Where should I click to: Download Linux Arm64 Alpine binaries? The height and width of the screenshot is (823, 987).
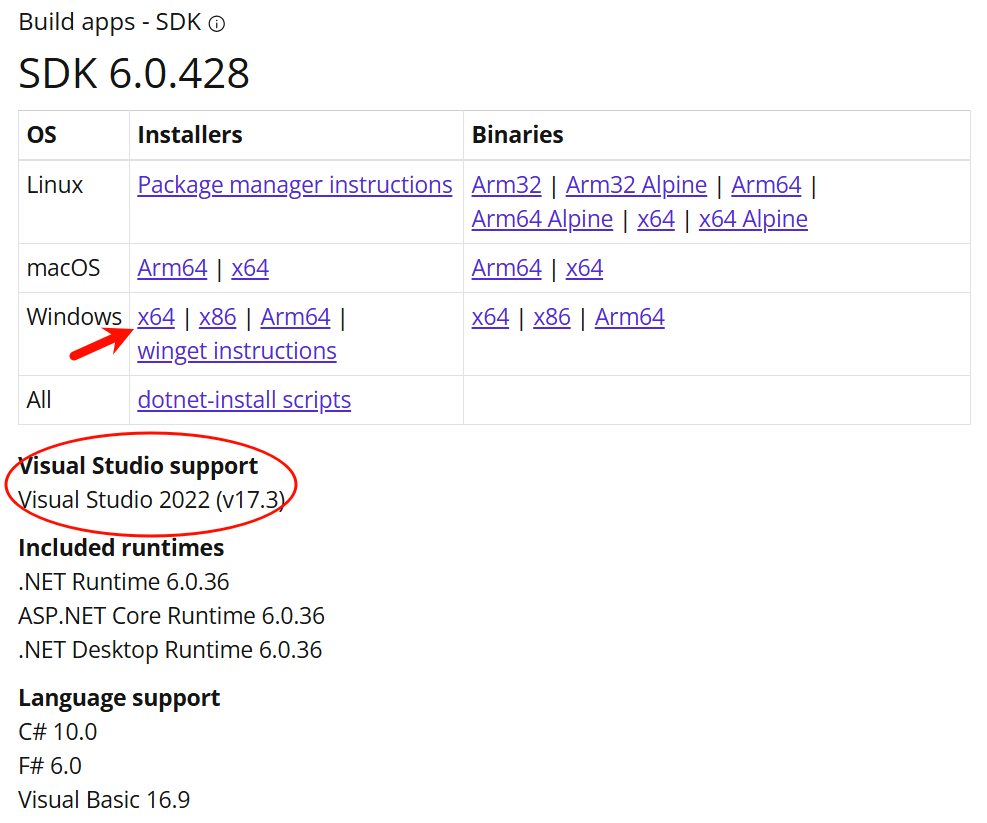coord(542,219)
